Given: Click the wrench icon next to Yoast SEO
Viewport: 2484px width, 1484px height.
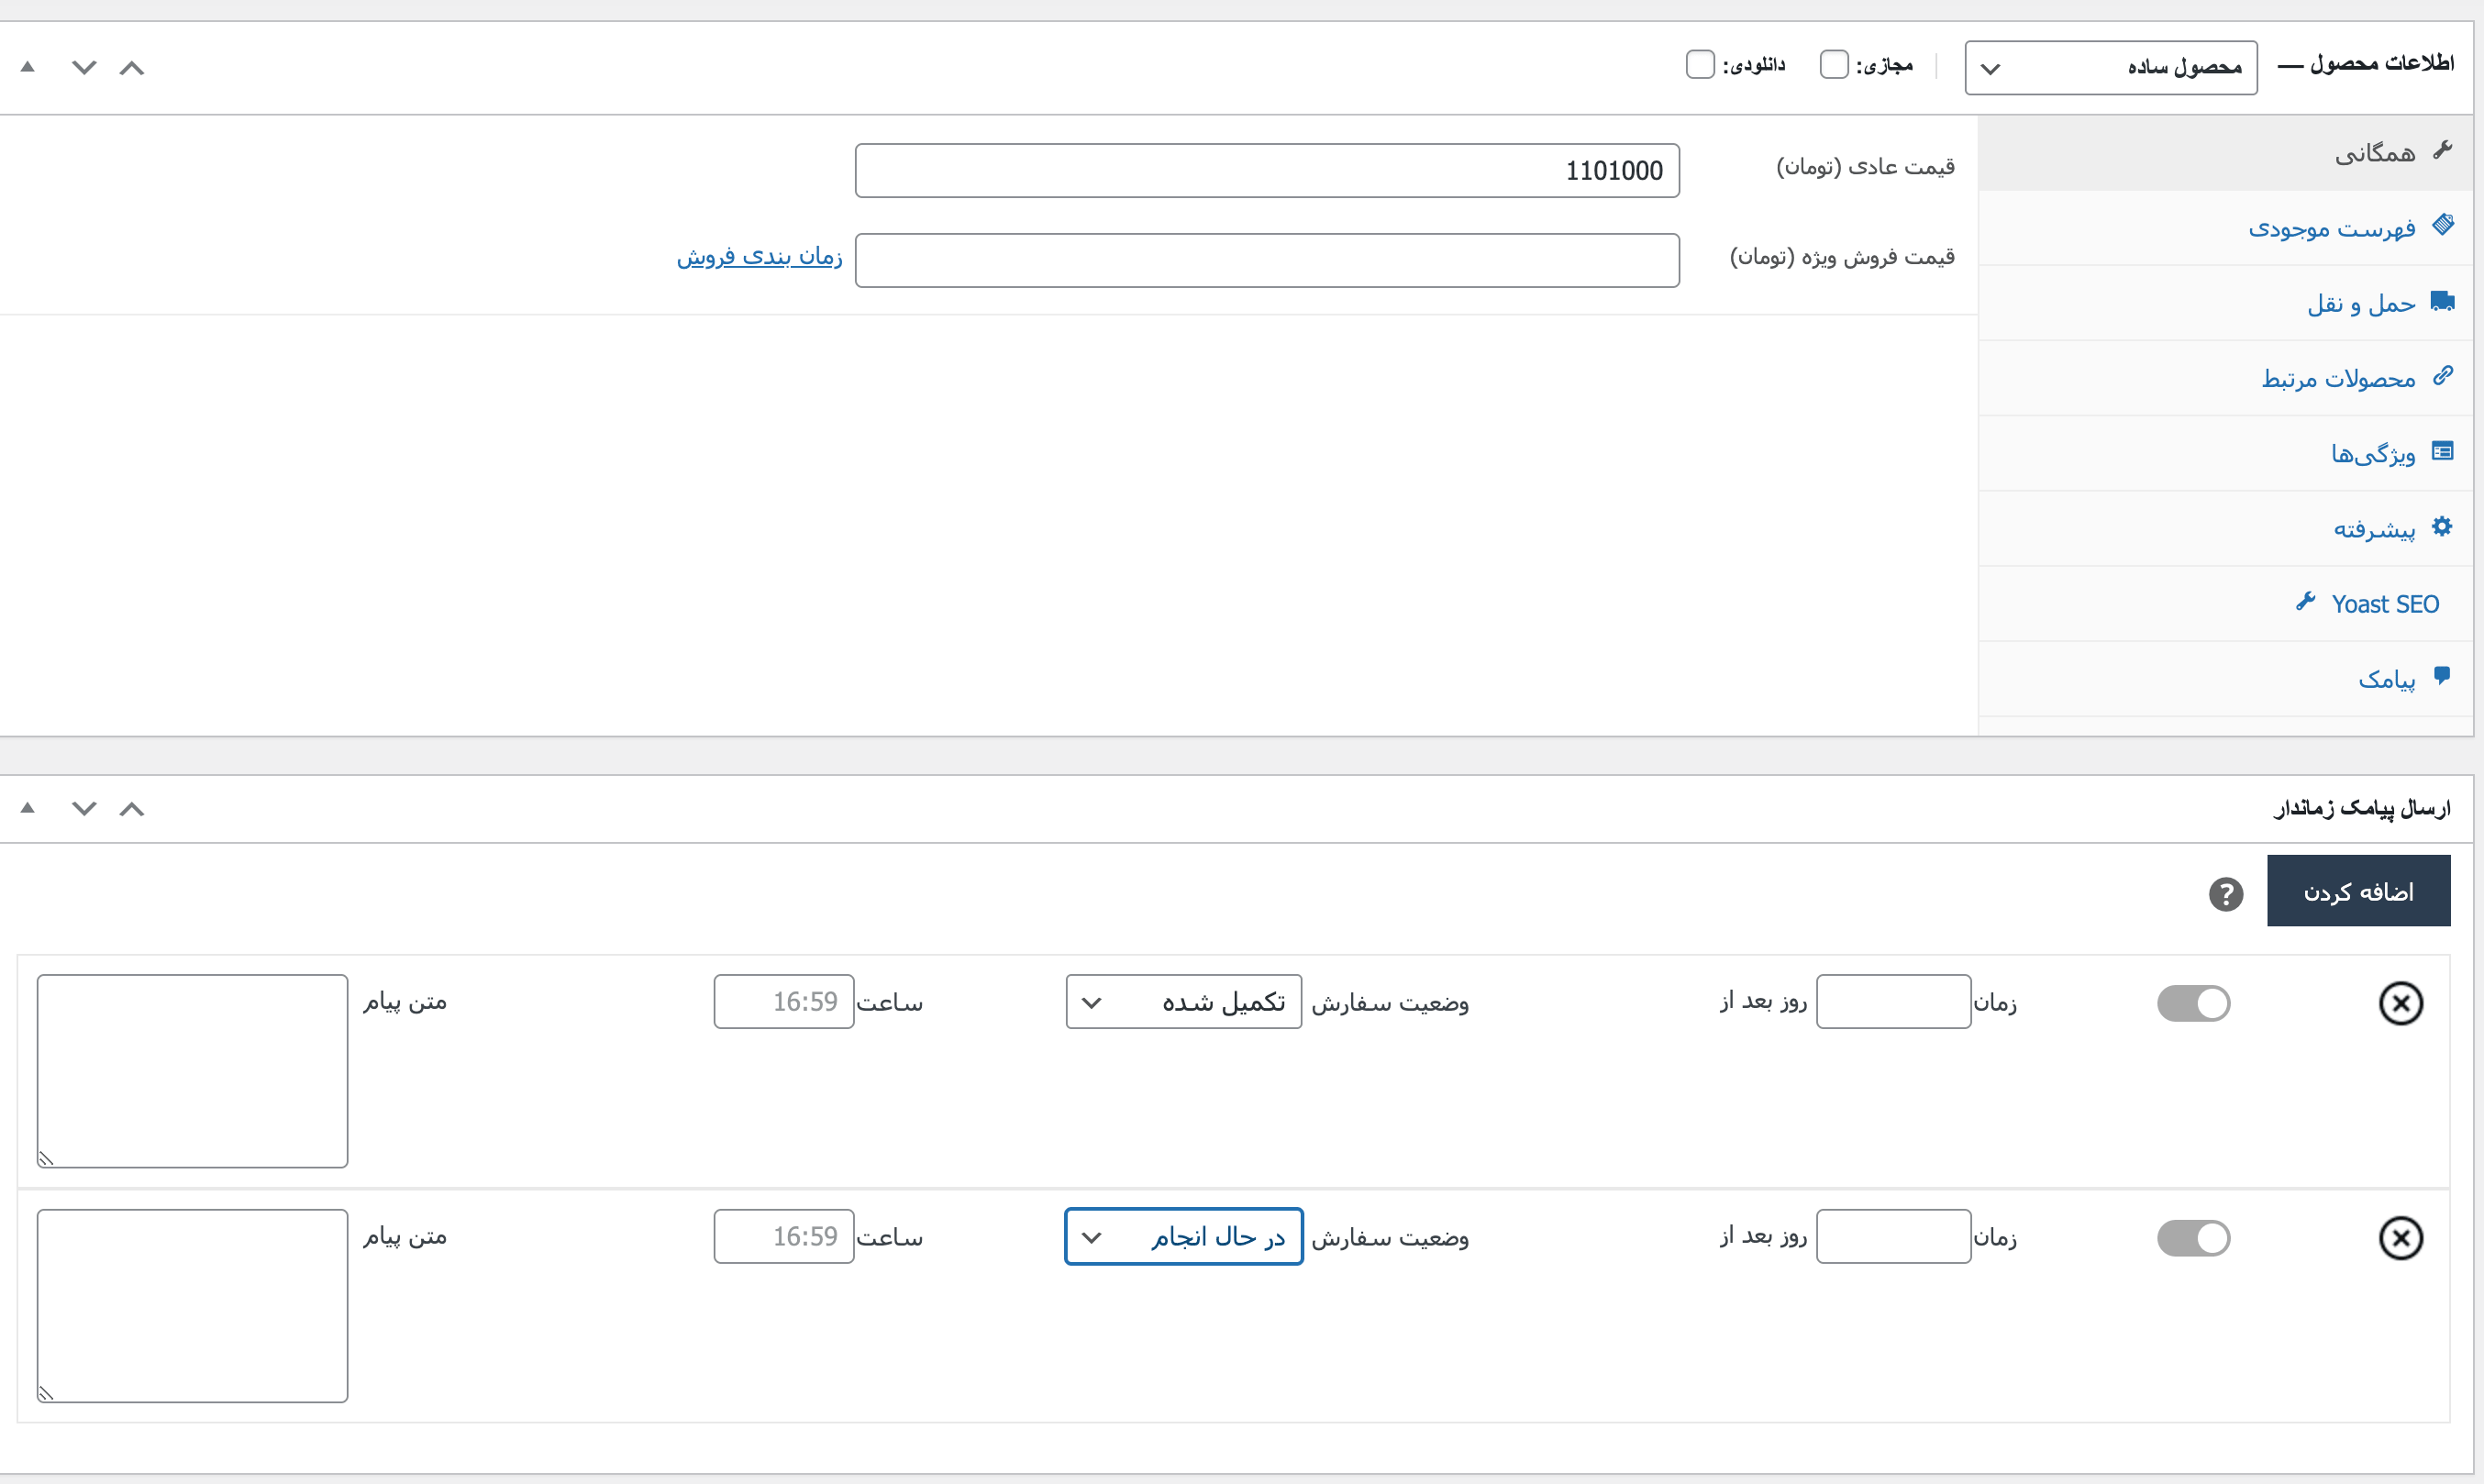Looking at the screenshot, I should coord(2306,601).
